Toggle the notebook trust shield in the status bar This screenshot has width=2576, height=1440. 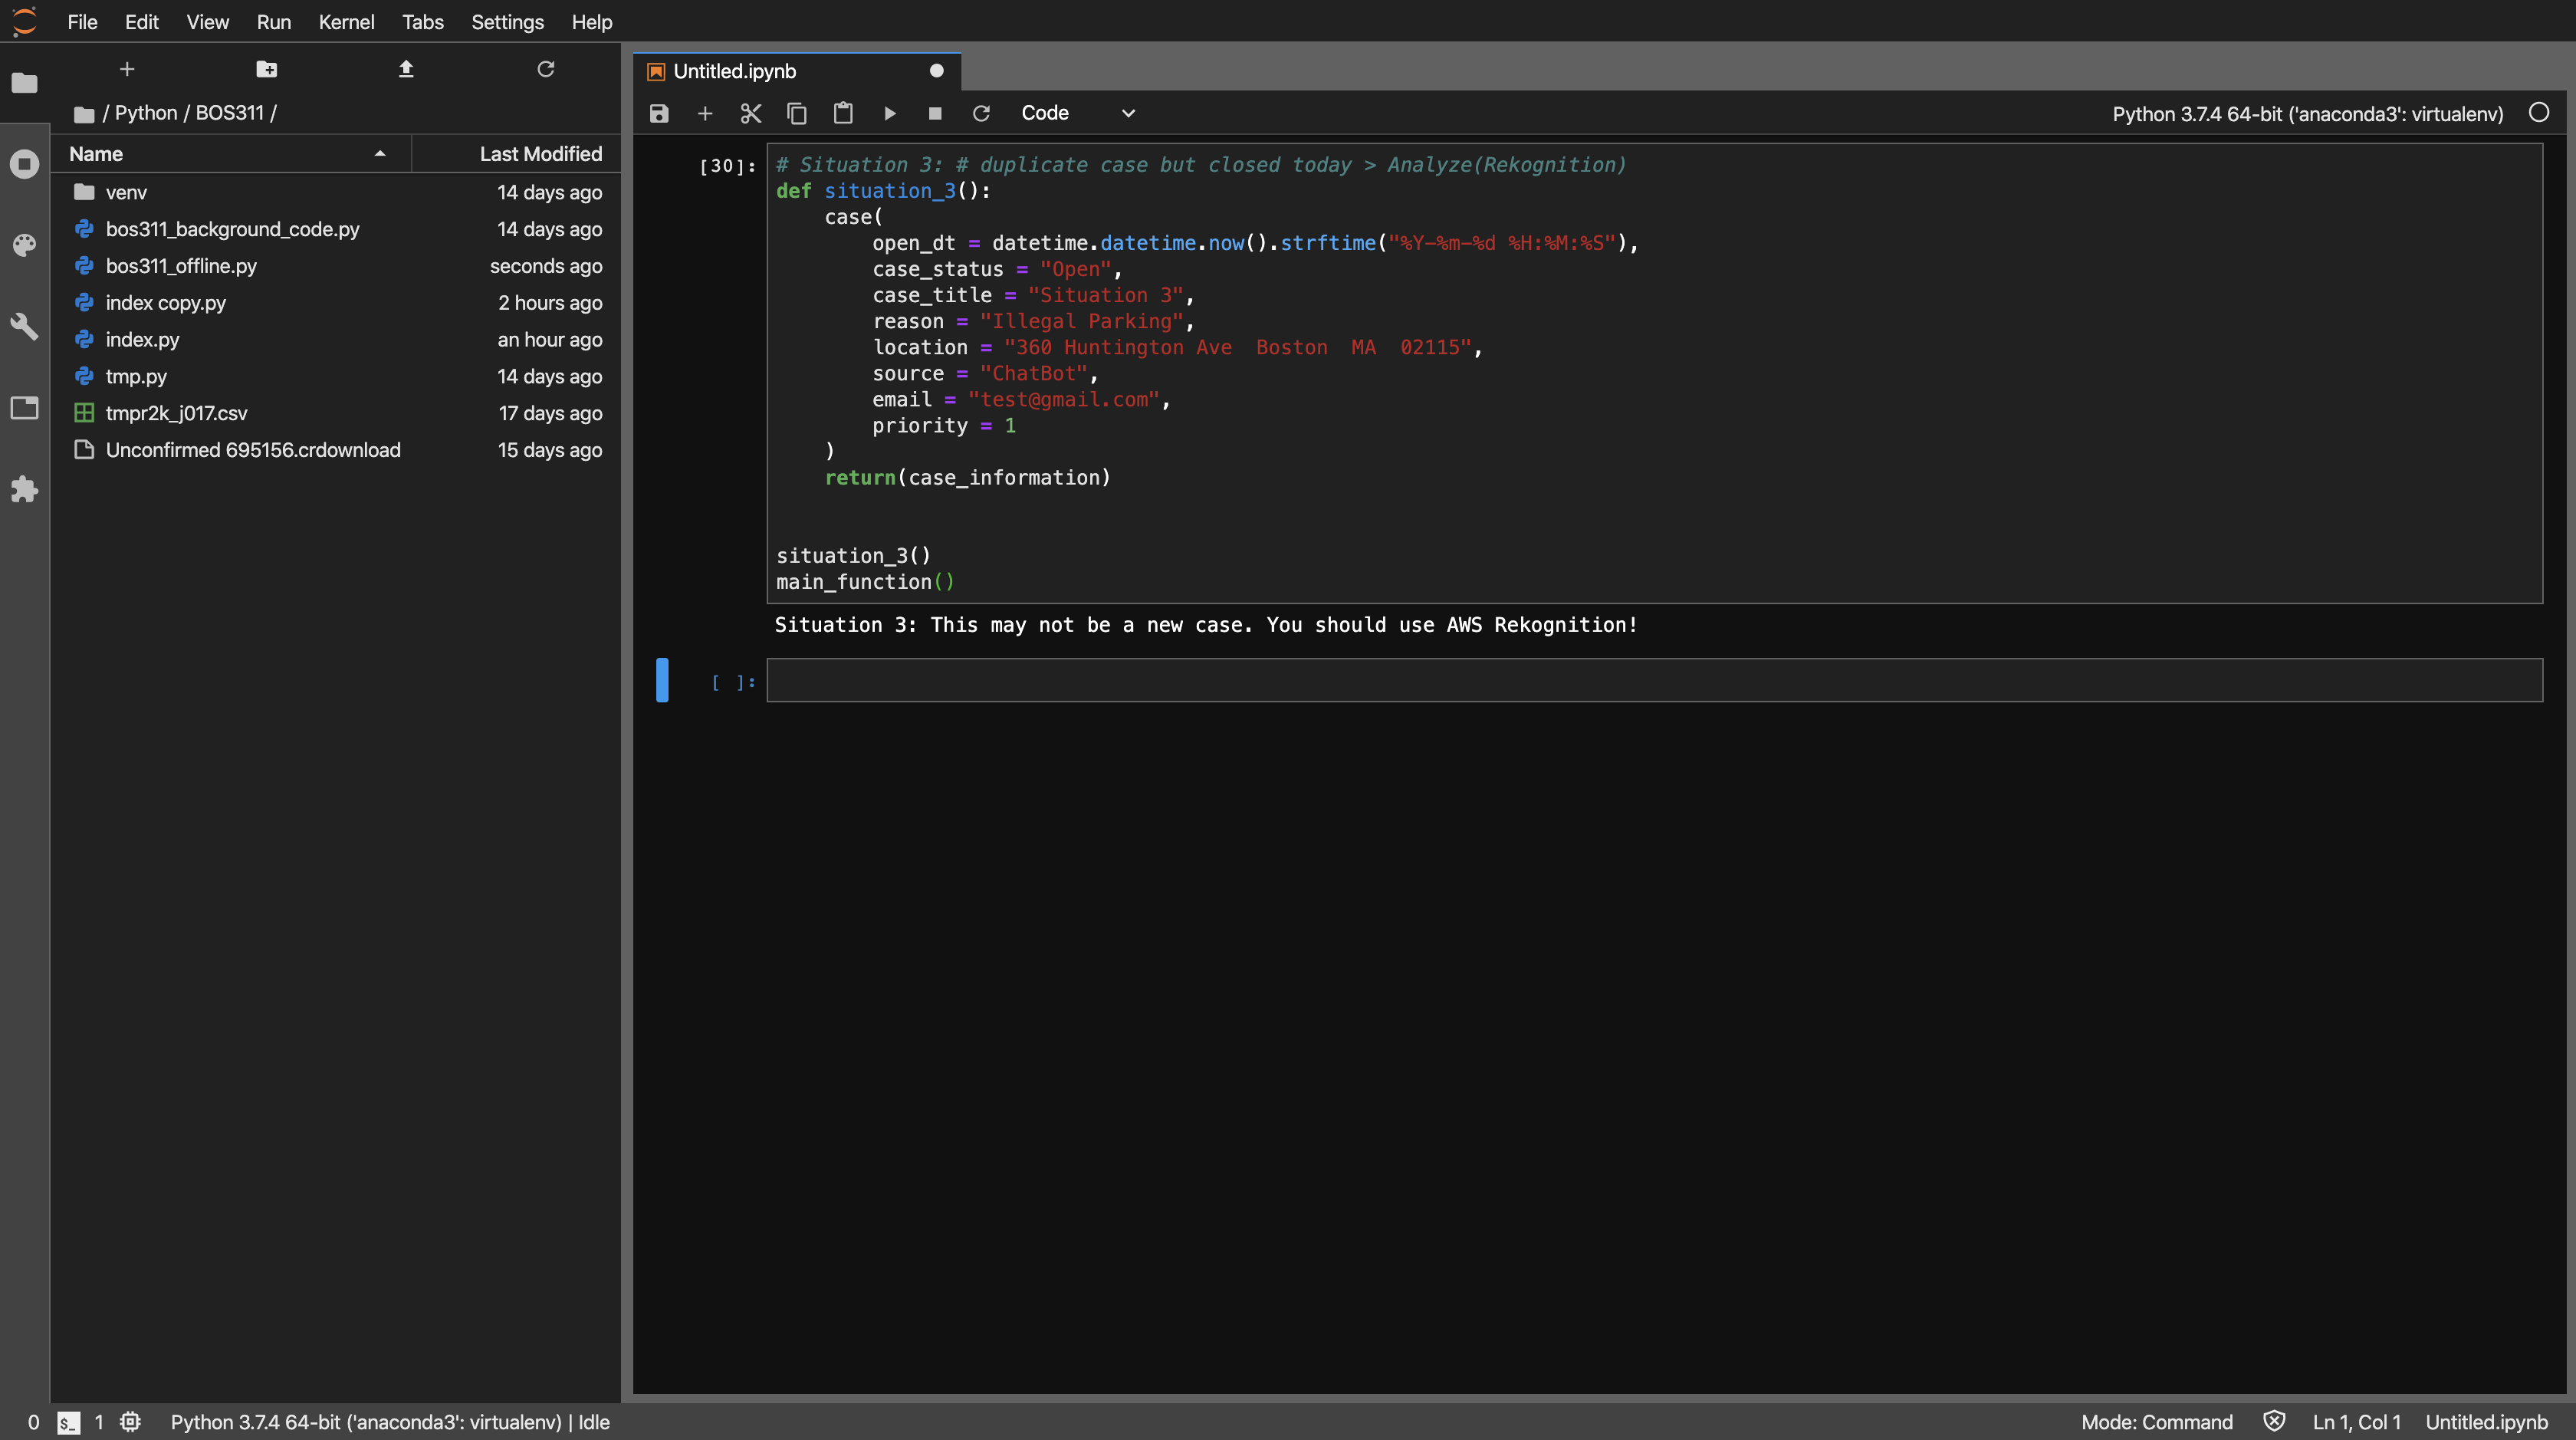coord(2274,1421)
